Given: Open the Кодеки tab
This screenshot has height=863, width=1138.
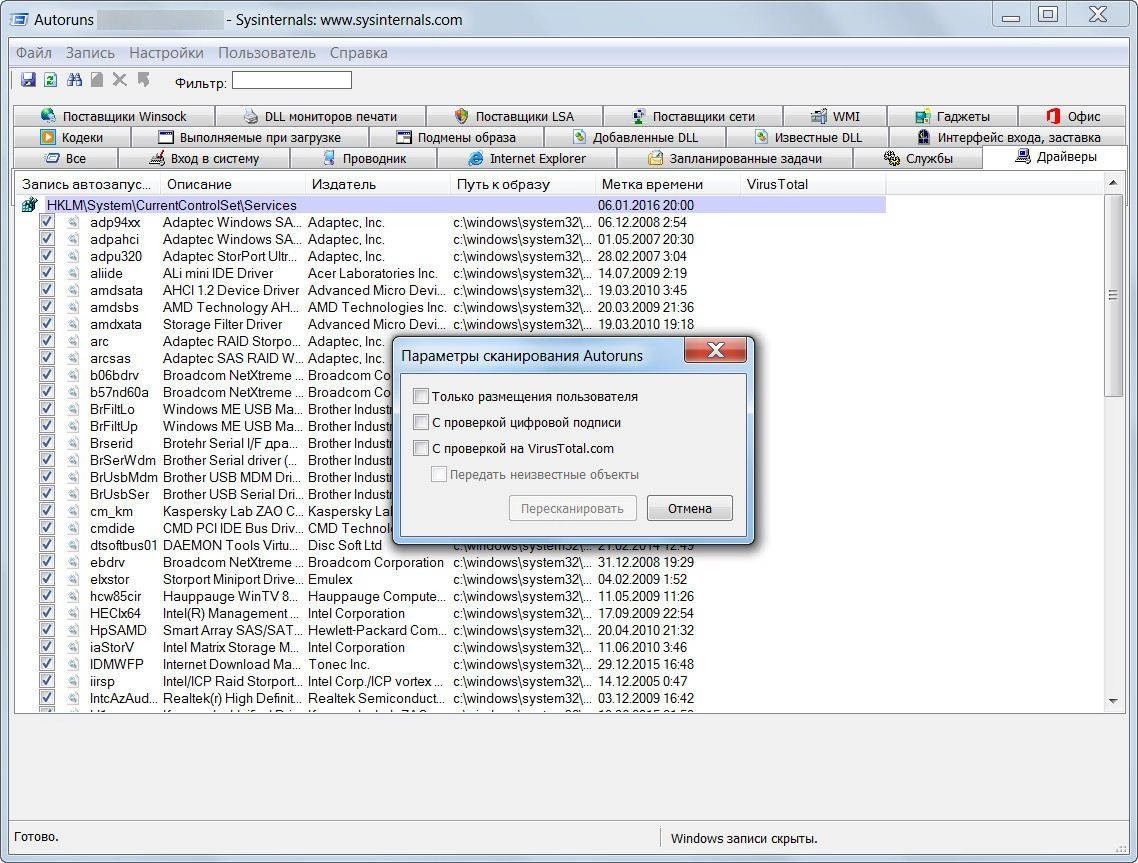Looking at the screenshot, I should click(71, 137).
